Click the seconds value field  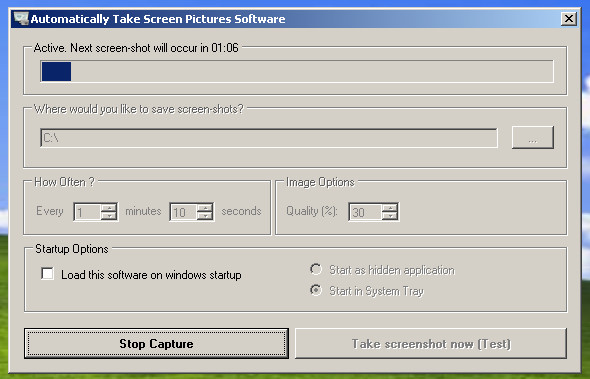(183, 212)
